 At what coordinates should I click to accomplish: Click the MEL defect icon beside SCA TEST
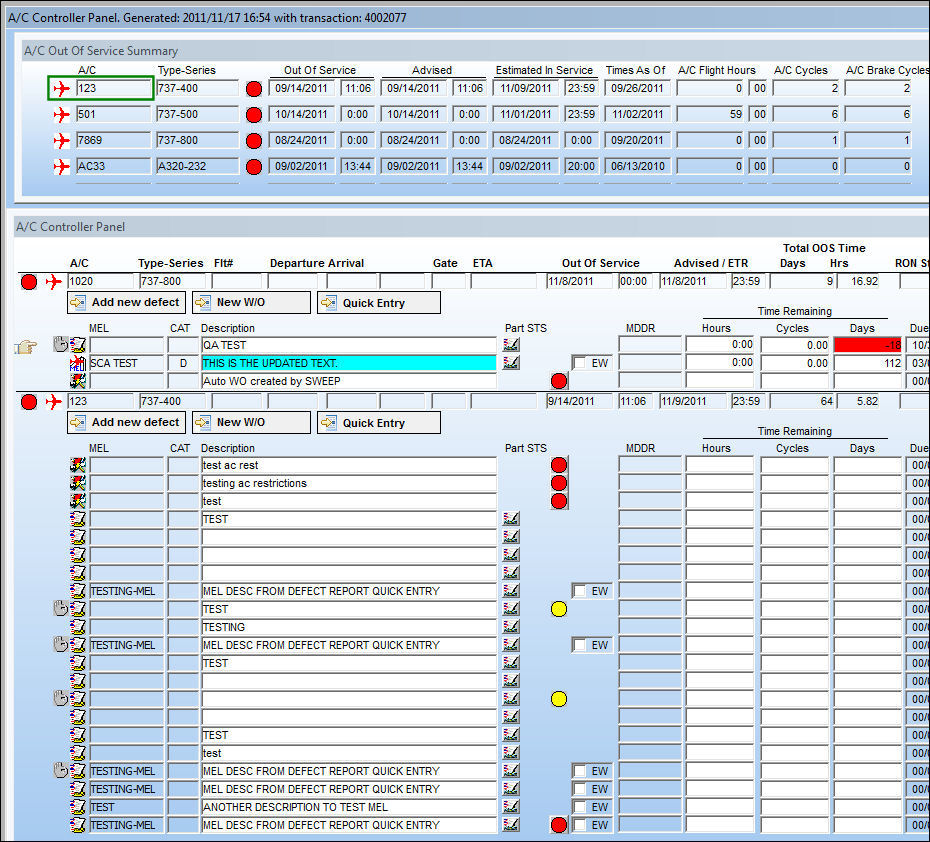78,363
